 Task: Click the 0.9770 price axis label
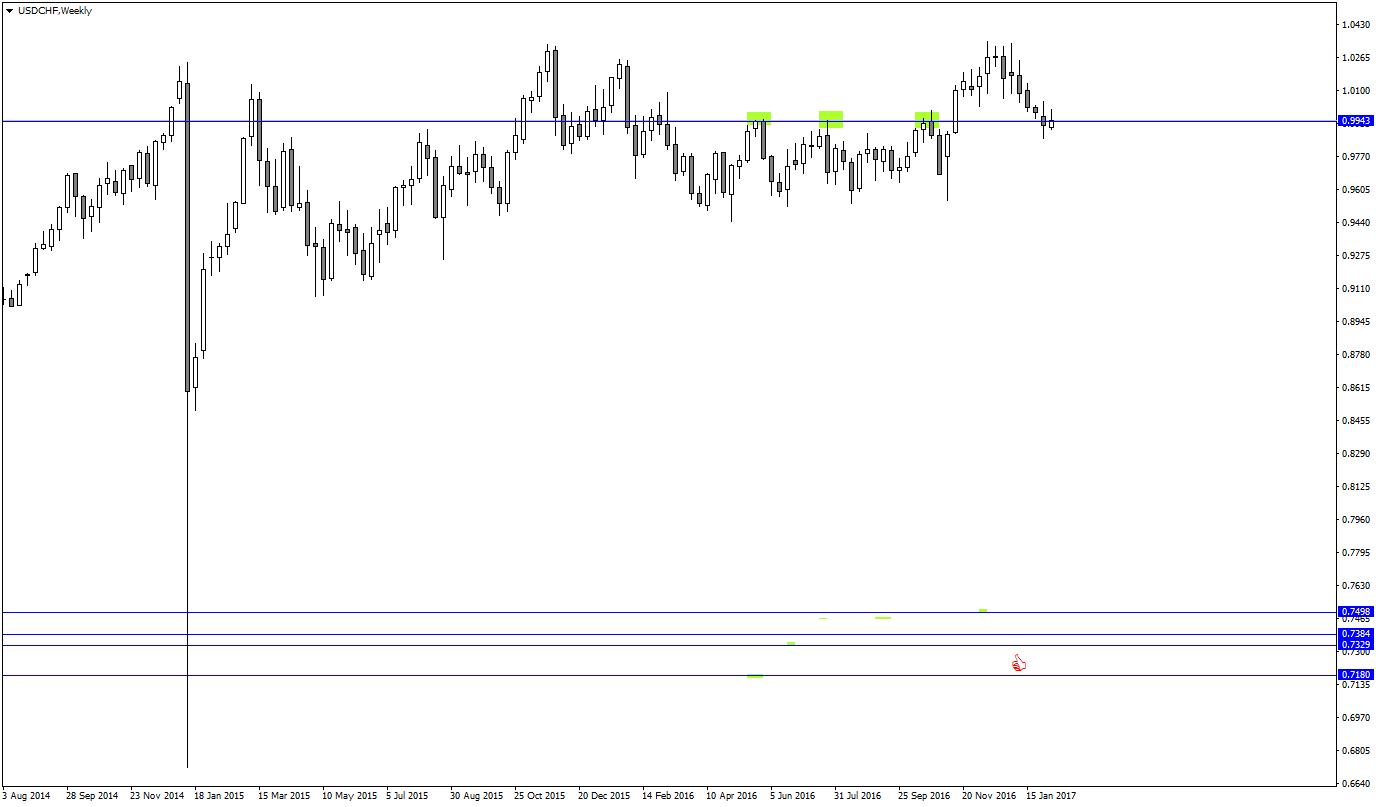pos(1357,156)
